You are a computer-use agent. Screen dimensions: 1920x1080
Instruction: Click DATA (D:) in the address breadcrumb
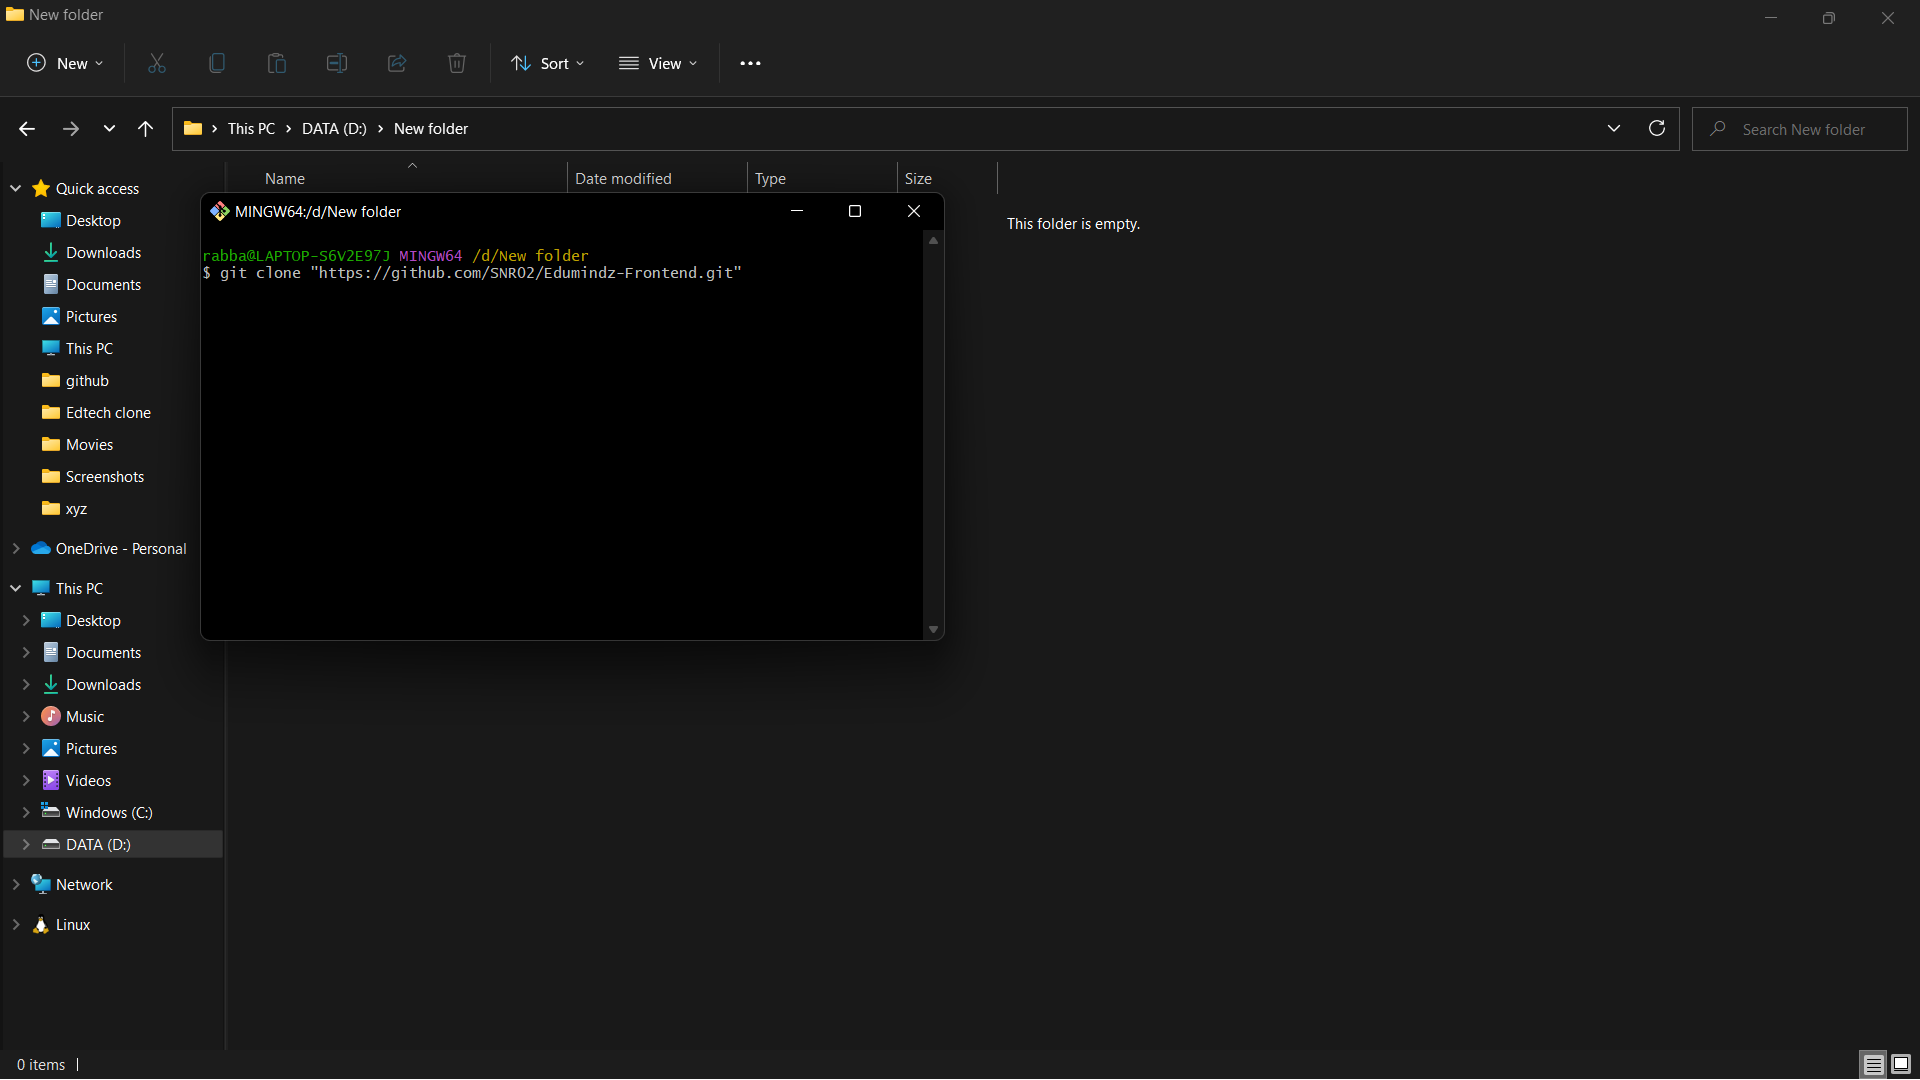click(x=334, y=128)
